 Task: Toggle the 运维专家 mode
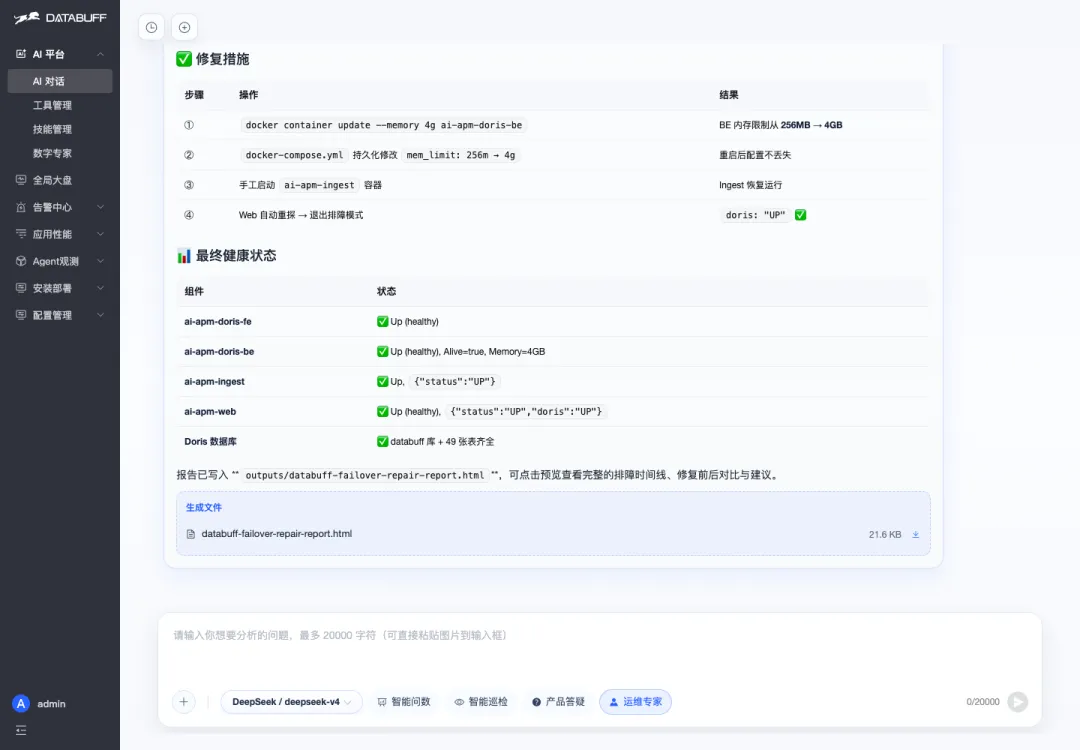pyautogui.click(x=635, y=702)
